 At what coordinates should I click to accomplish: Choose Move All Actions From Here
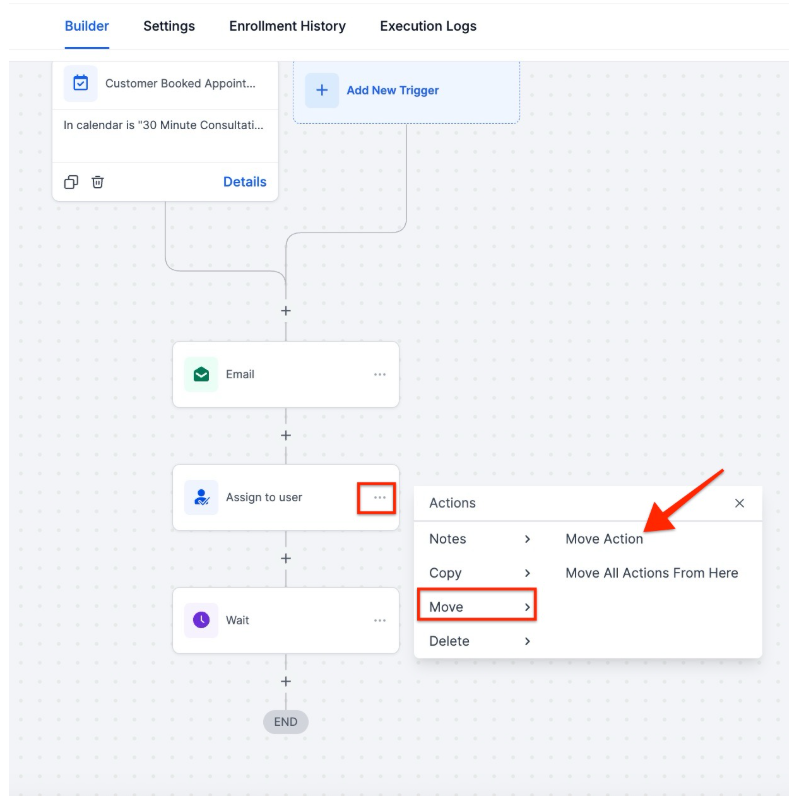[651, 573]
